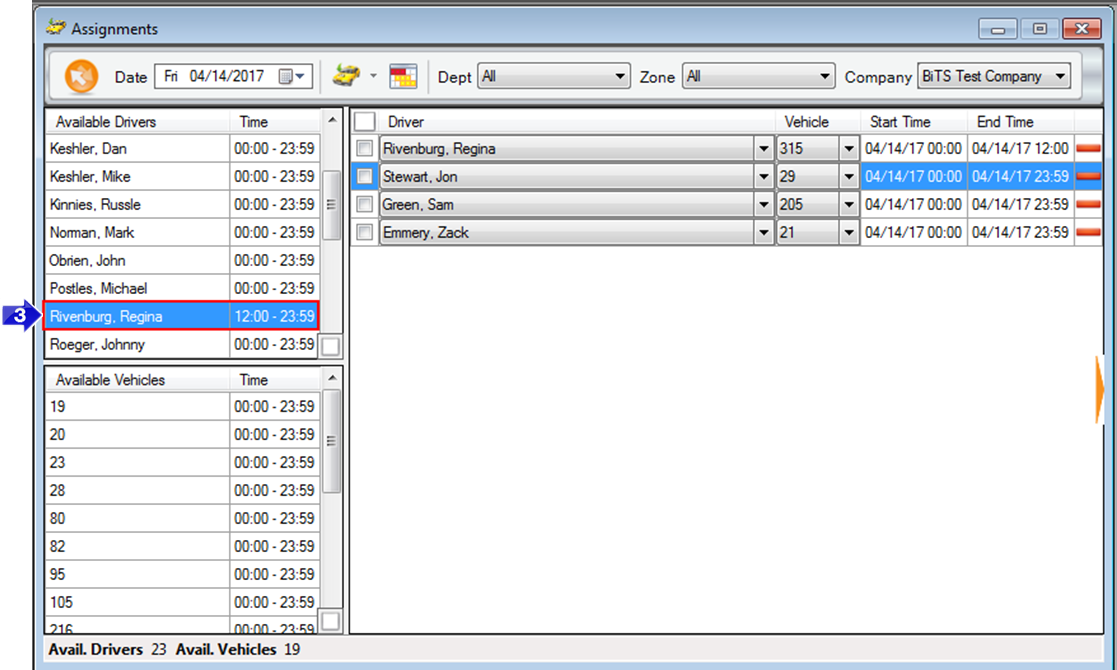This screenshot has height=670, width=1117.
Task: Click the End Time column header
Action: coord(1021,122)
